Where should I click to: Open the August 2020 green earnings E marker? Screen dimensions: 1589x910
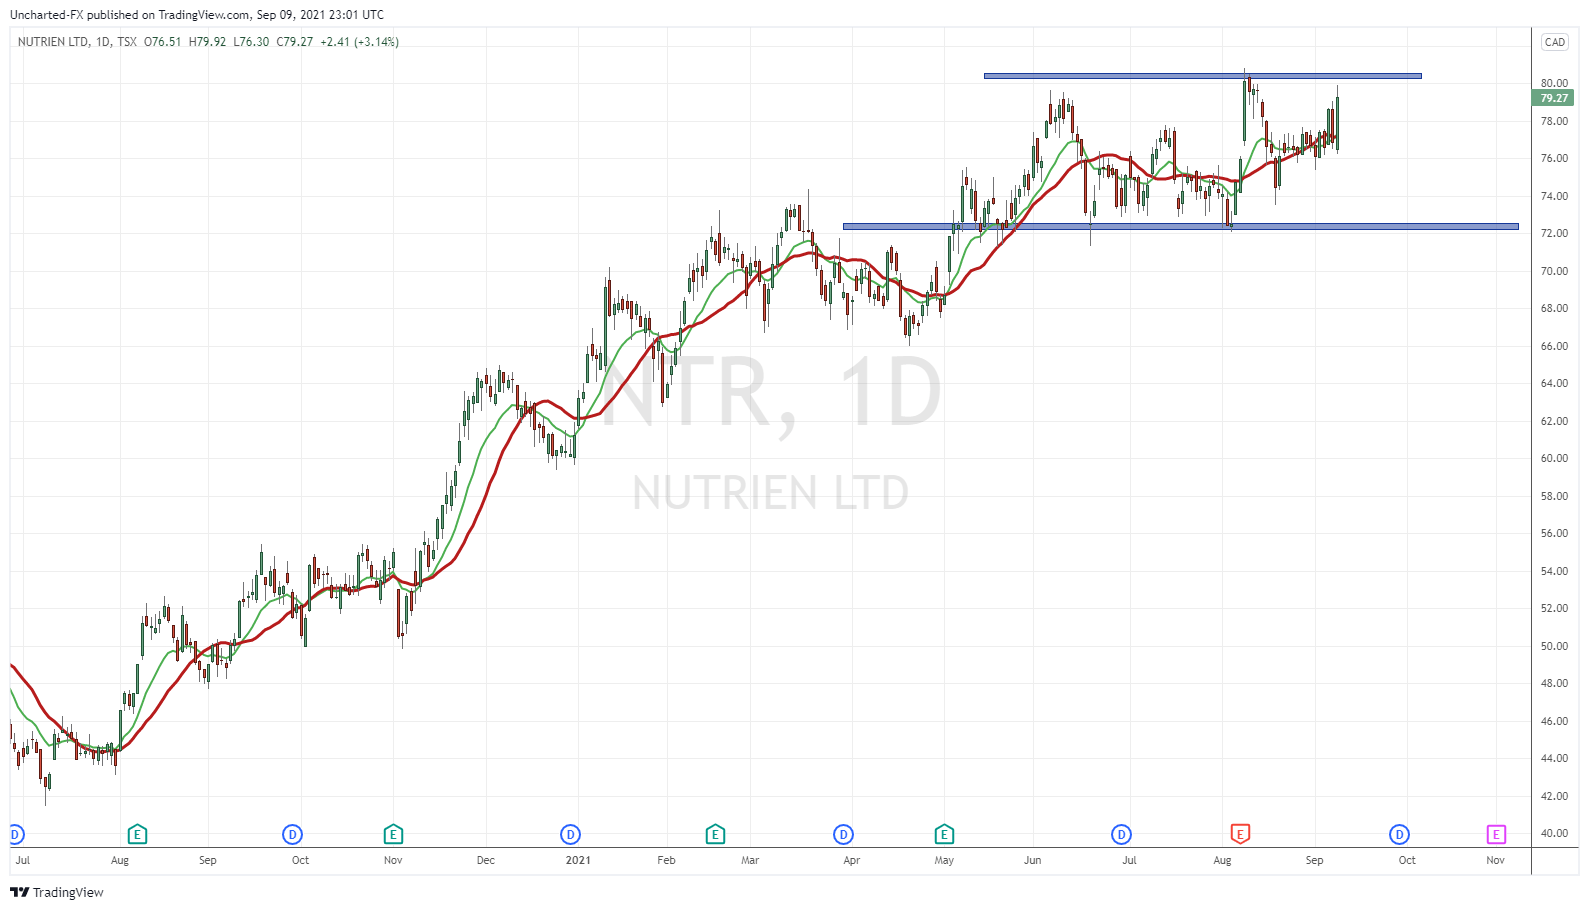[138, 834]
